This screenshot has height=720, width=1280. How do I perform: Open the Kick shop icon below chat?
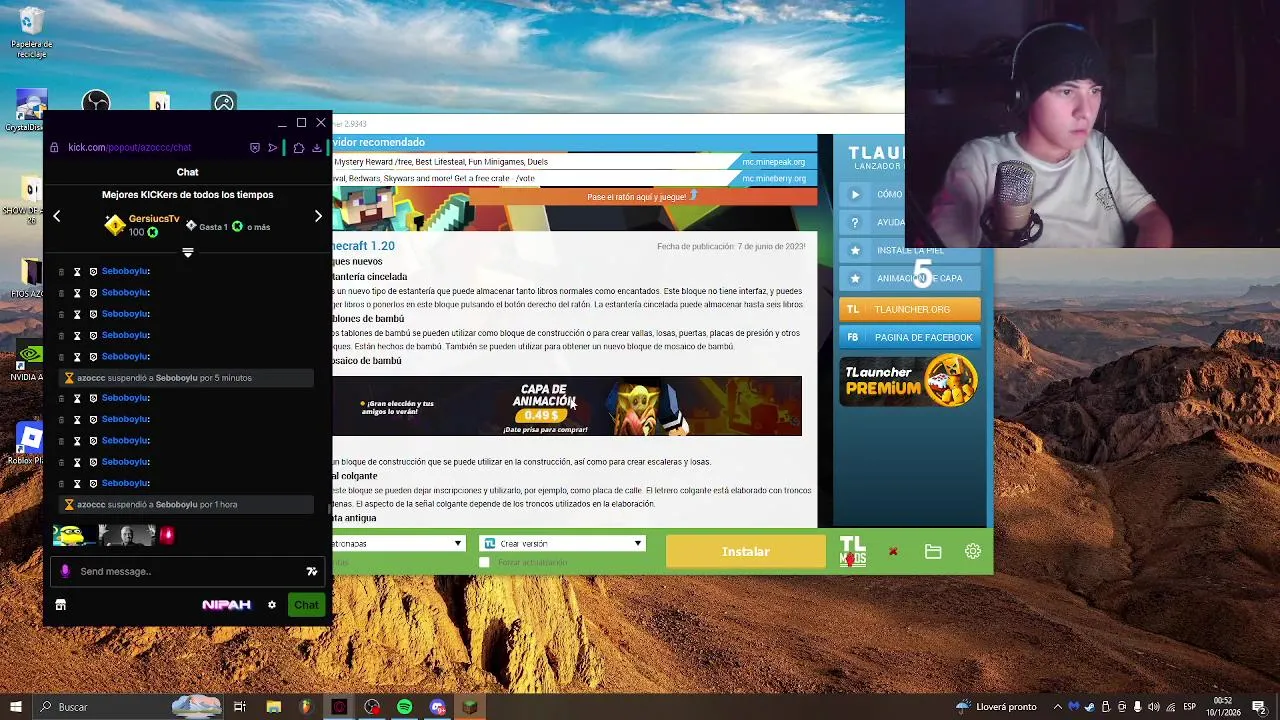click(x=60, y=605)
